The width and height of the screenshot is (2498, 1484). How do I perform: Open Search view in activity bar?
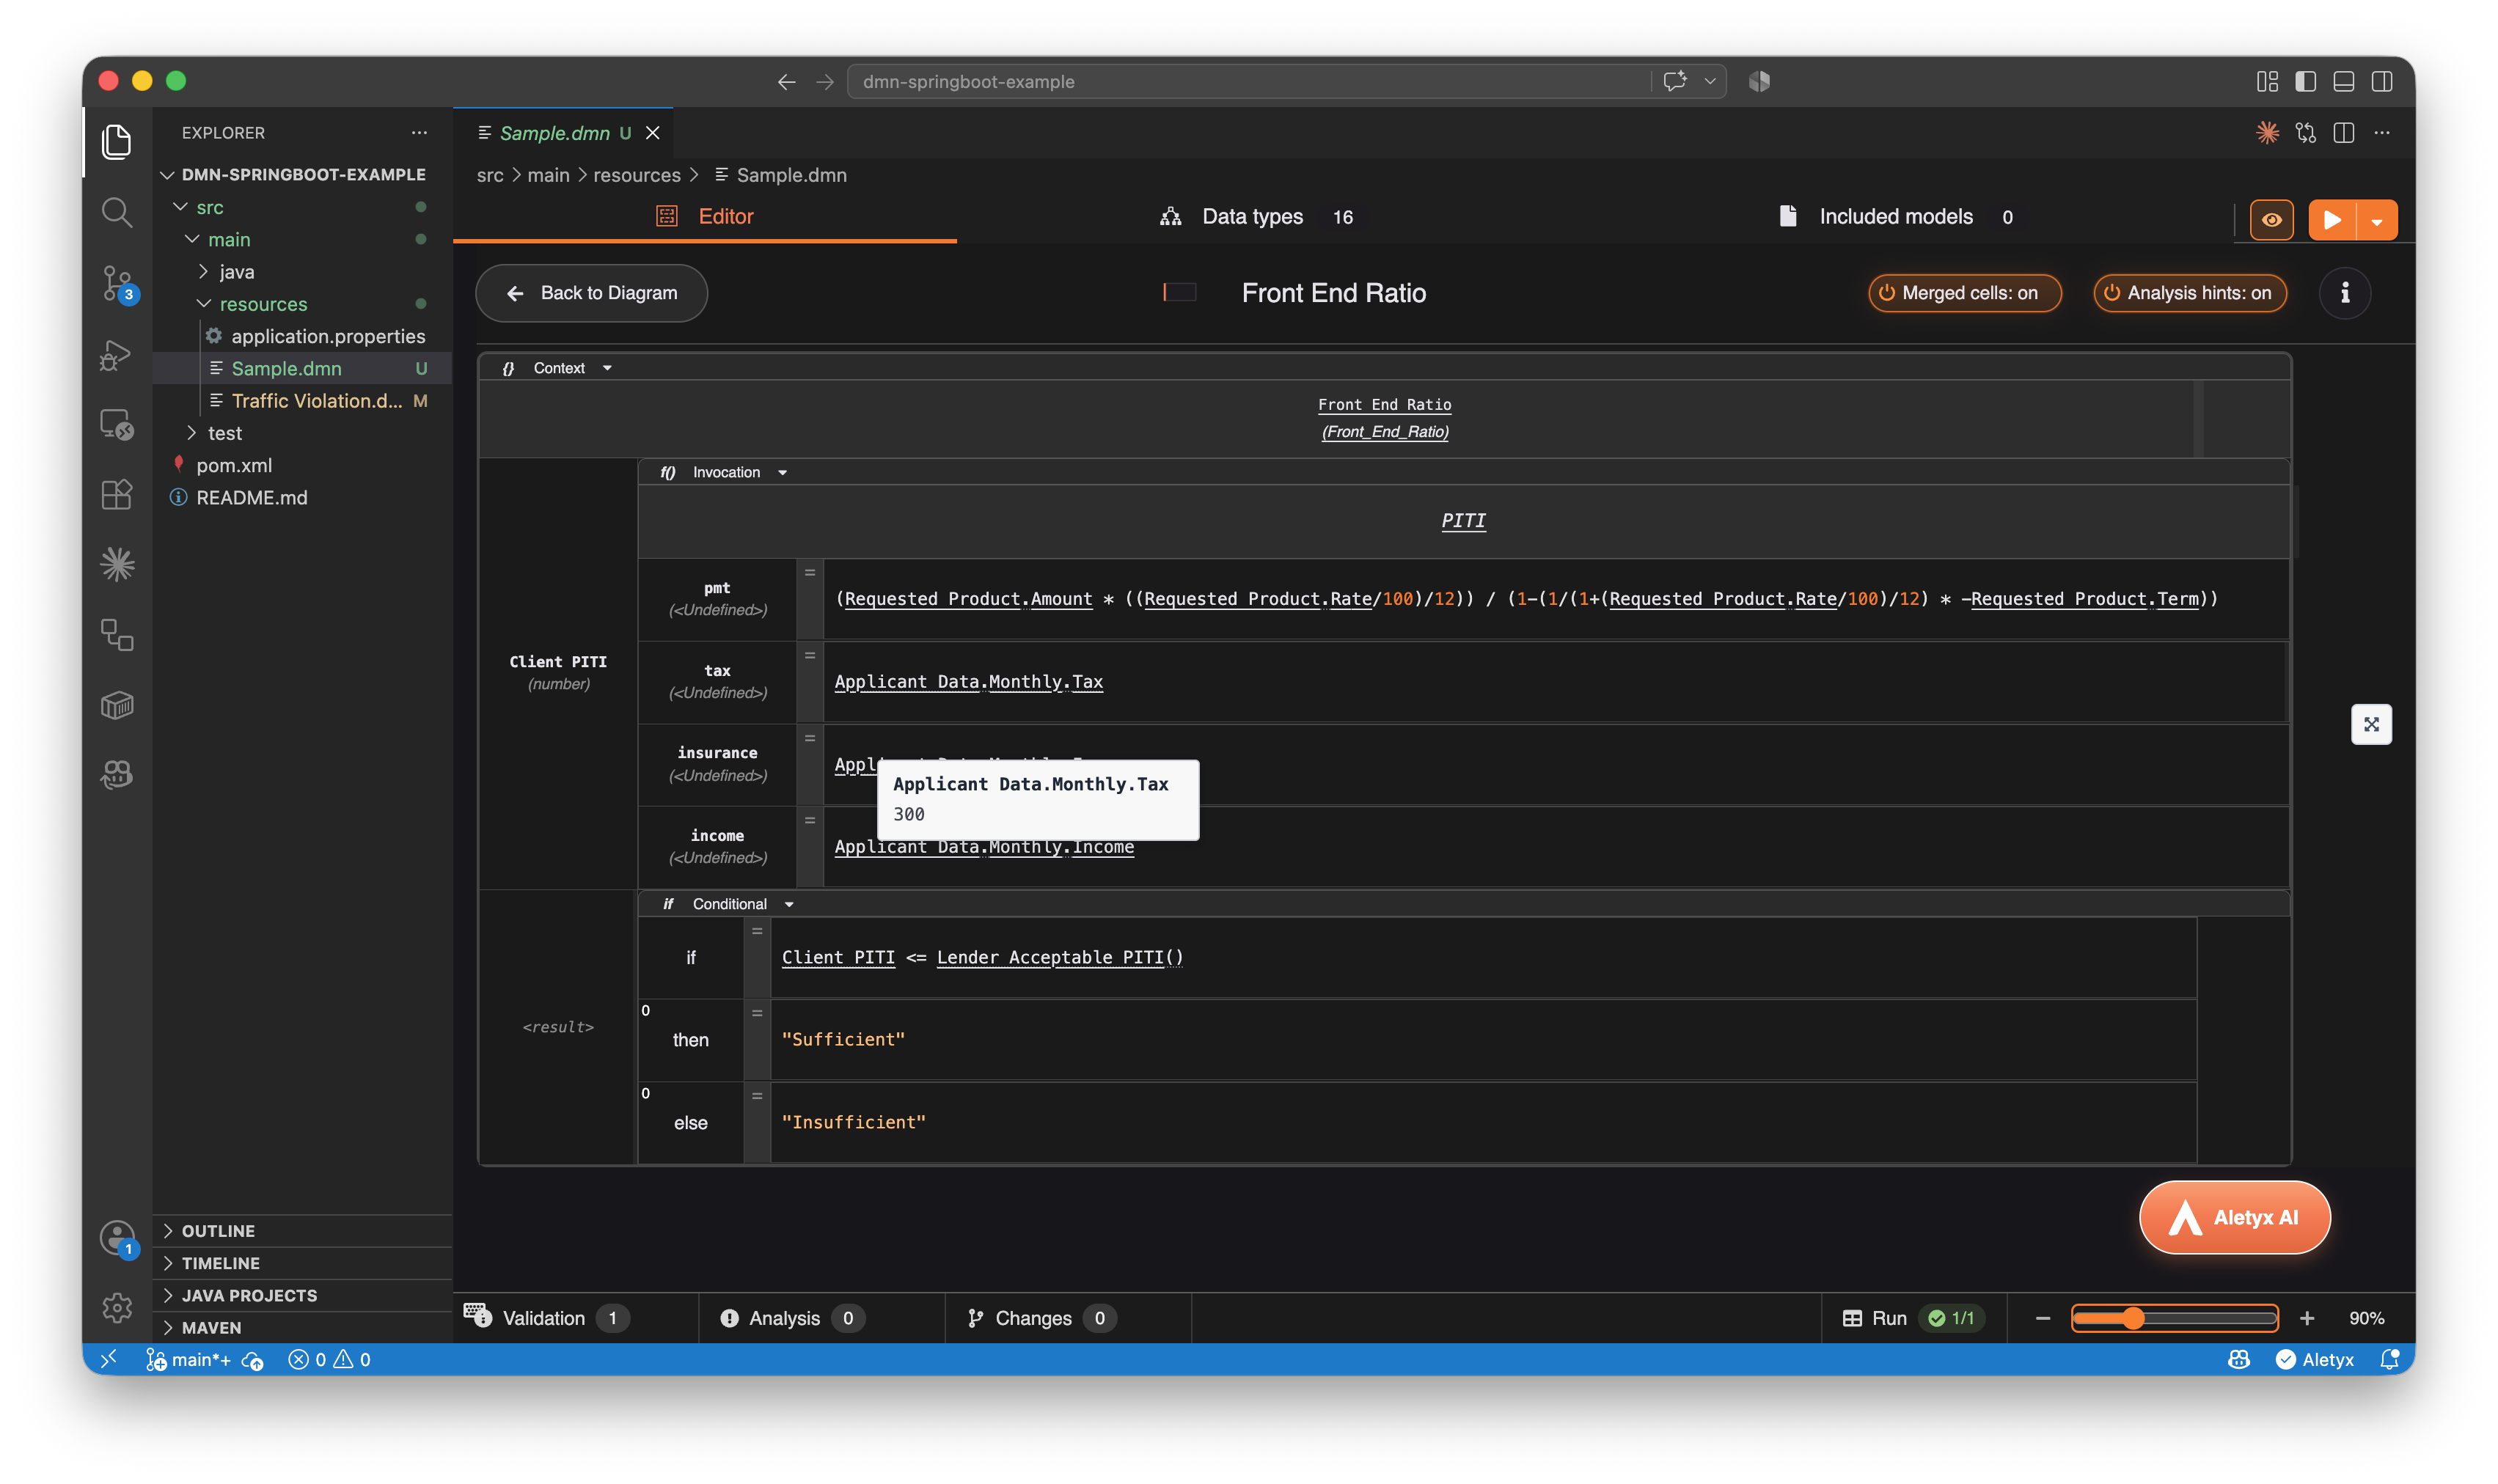pos(117,212)
